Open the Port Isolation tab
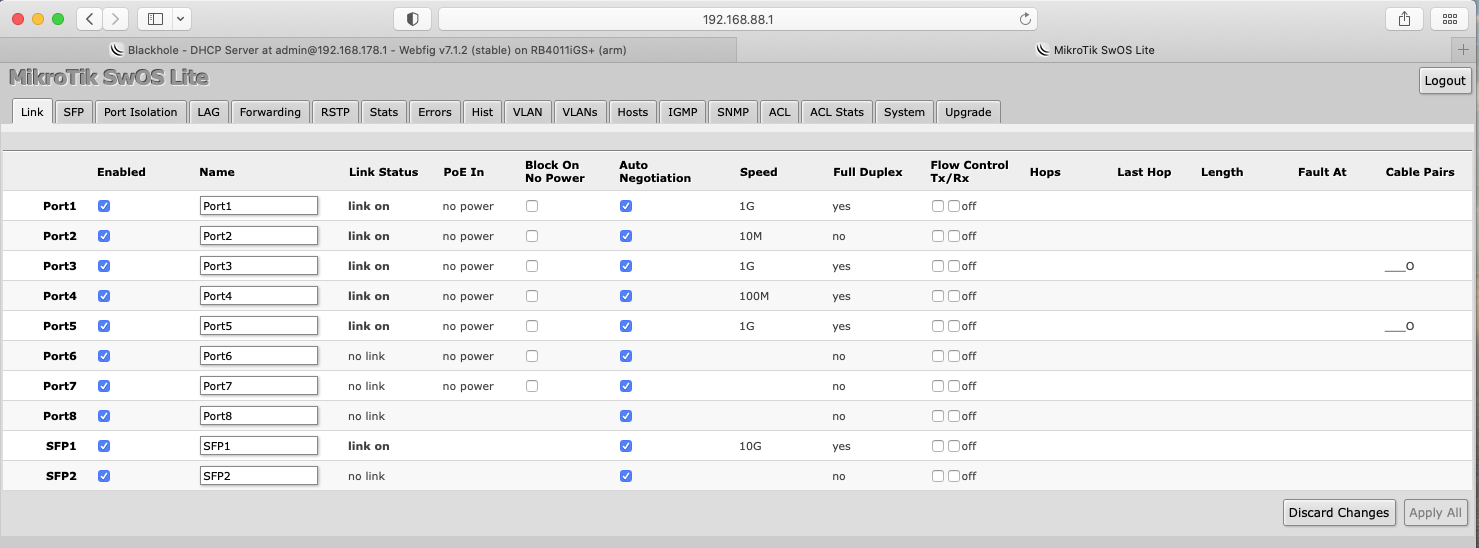This screenshot has width=1479, height=548. [x=141, y=112]
